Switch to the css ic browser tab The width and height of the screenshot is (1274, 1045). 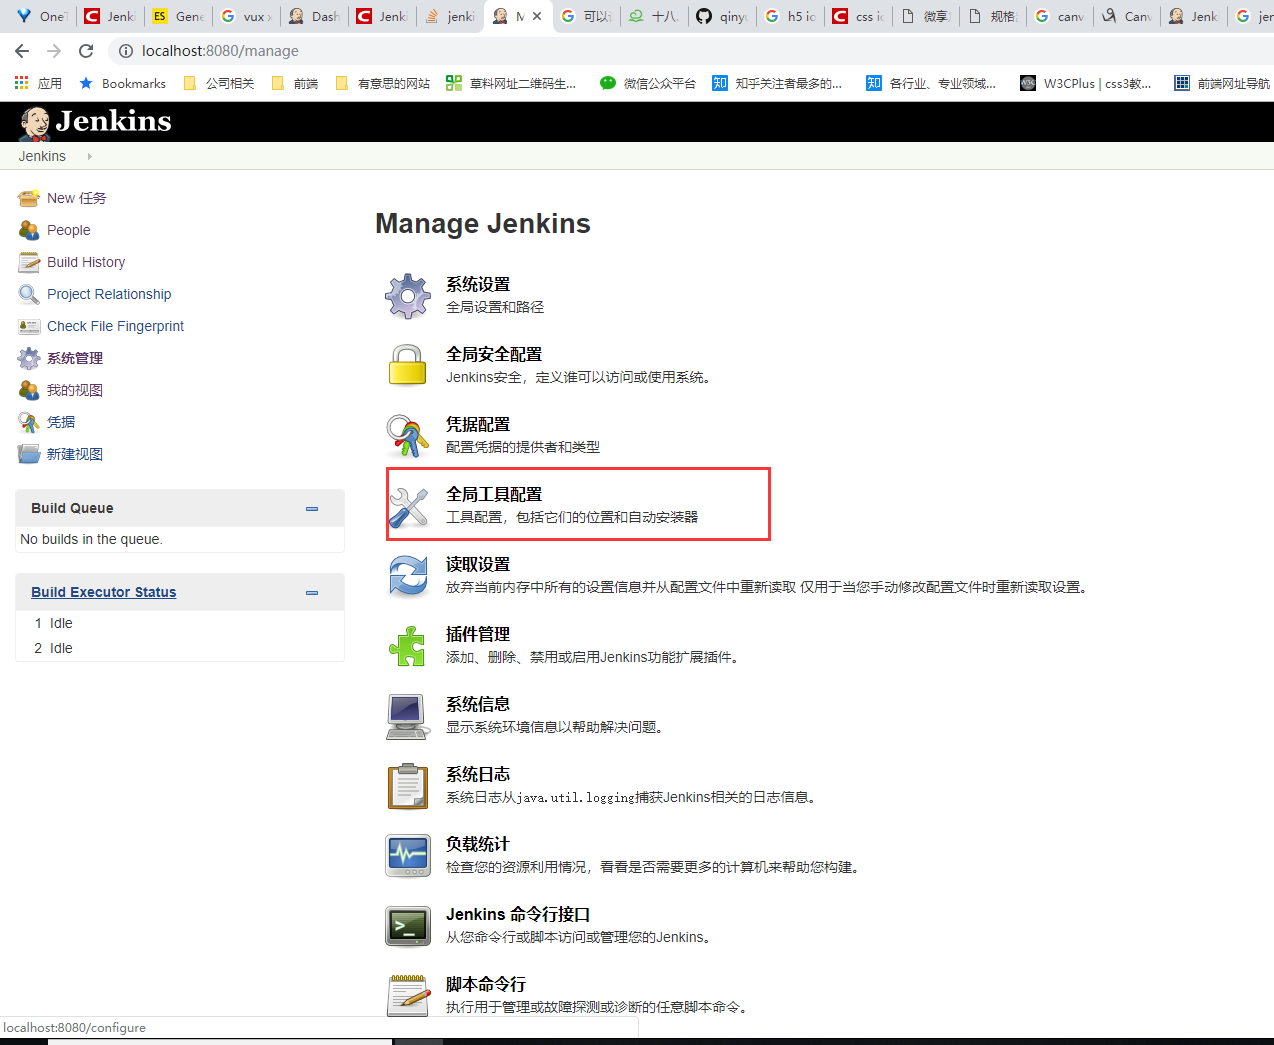pos(858,16)
